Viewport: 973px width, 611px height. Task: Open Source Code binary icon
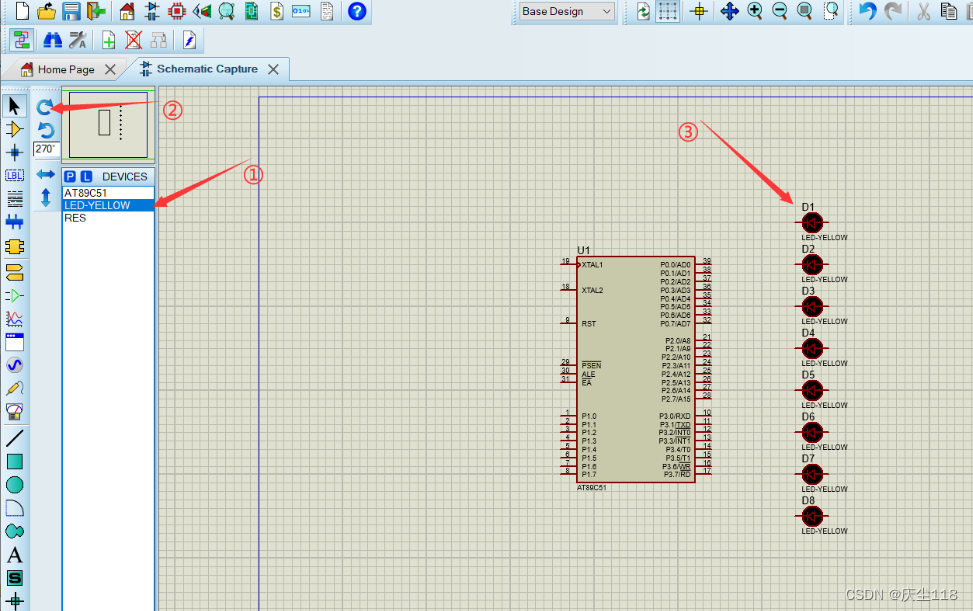[x=301, y=11]
